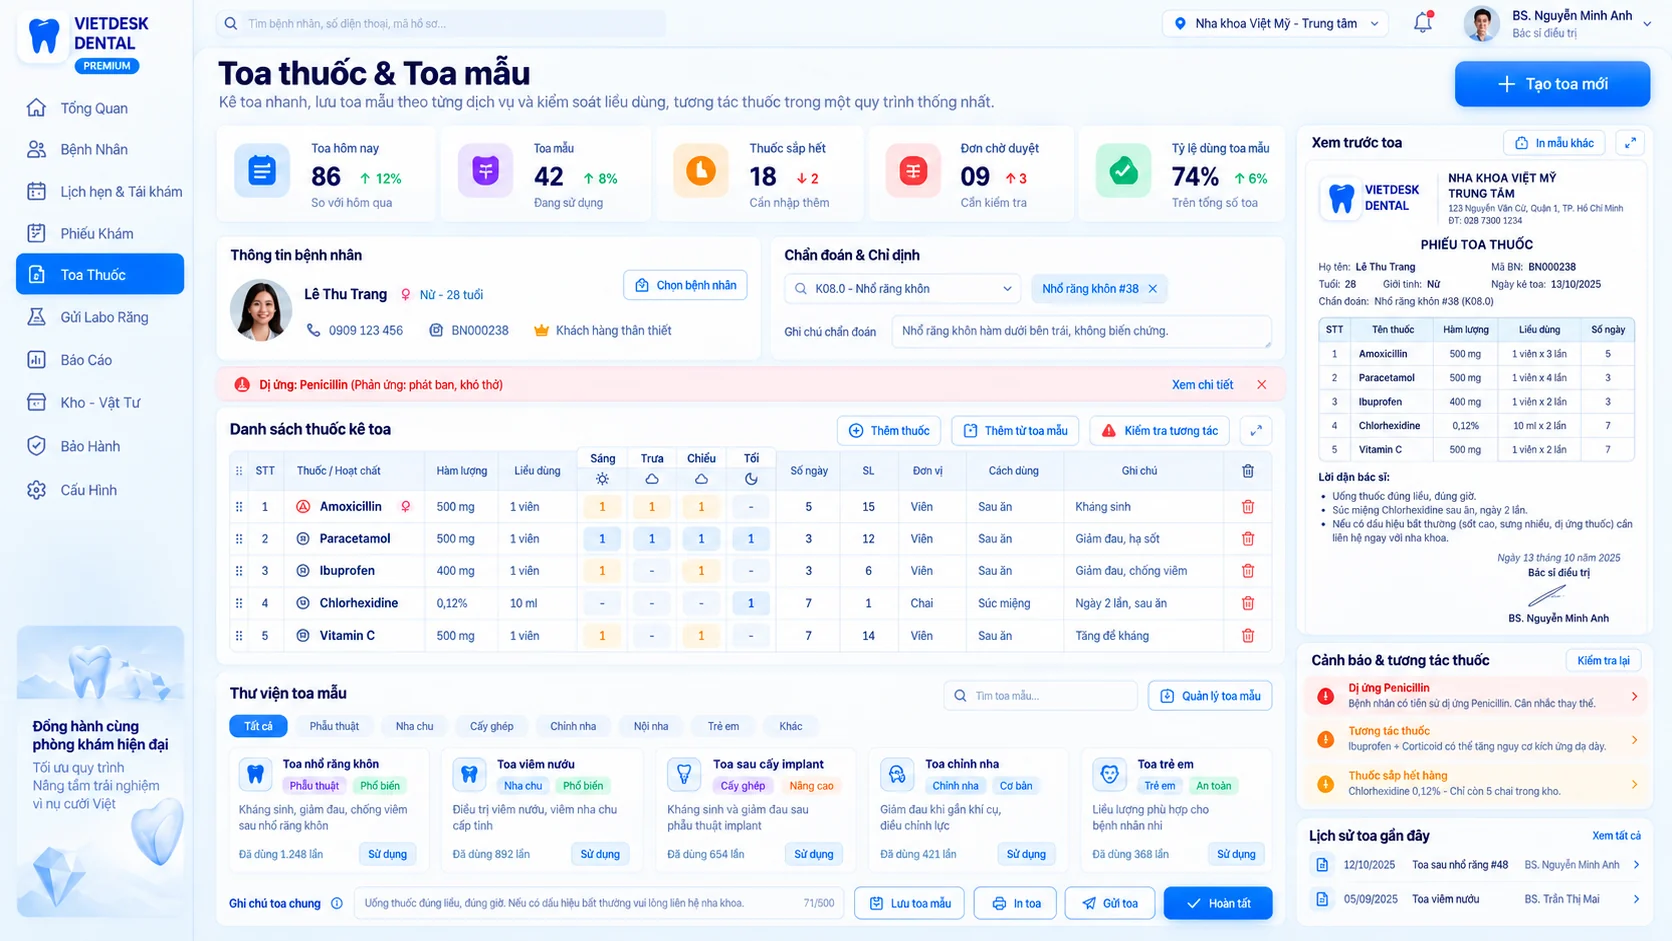Toggle Vitamin C afternoon (Chiều) dose cell

click(701, 636)
